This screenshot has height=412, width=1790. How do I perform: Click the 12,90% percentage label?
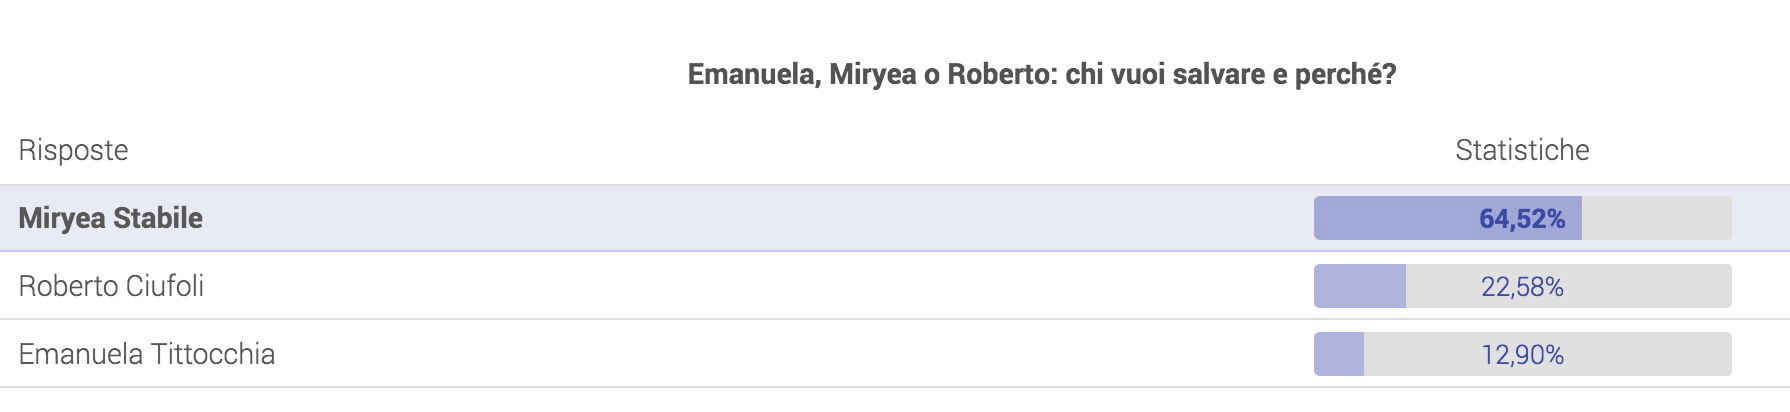click(1522, 355)
